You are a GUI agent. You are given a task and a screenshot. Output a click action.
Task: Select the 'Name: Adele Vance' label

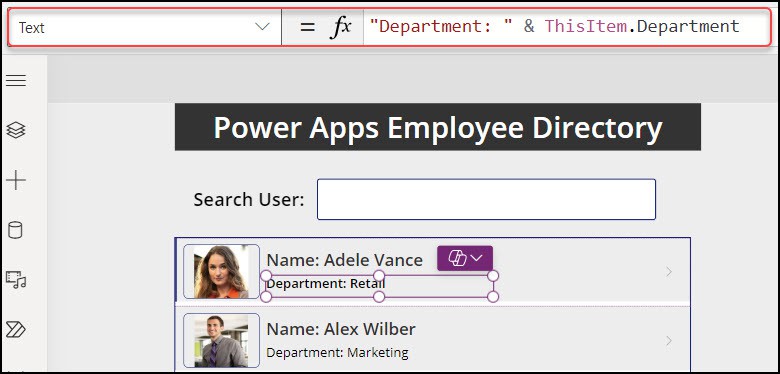345,260
